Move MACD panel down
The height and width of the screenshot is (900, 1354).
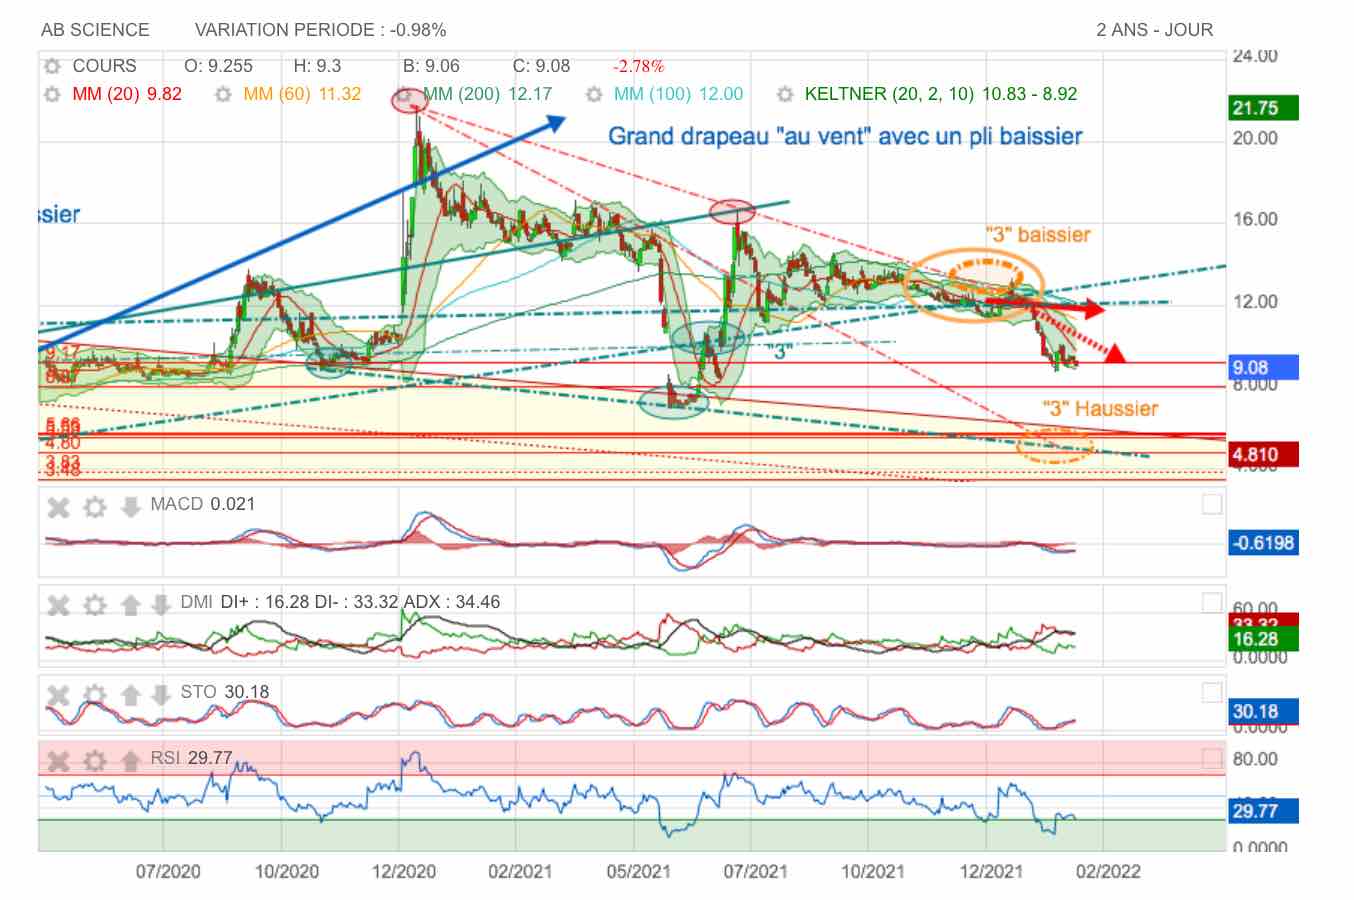coord(130,507)
